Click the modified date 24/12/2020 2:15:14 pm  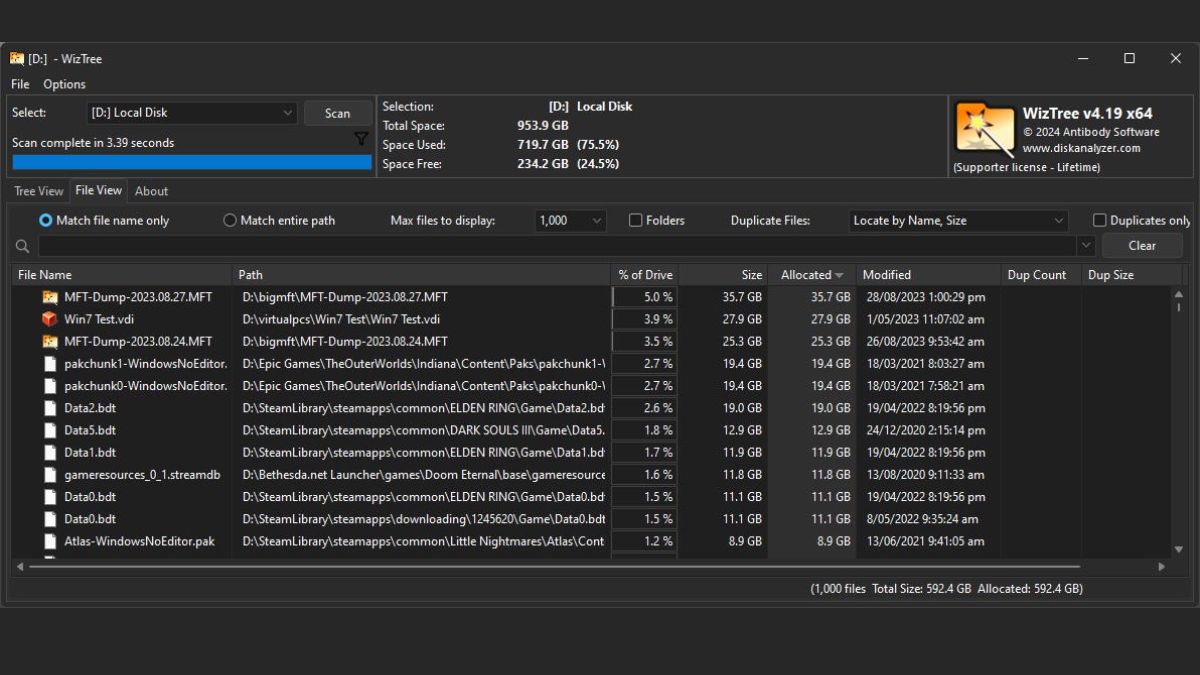pyautogui.click(x=926, y=430)
